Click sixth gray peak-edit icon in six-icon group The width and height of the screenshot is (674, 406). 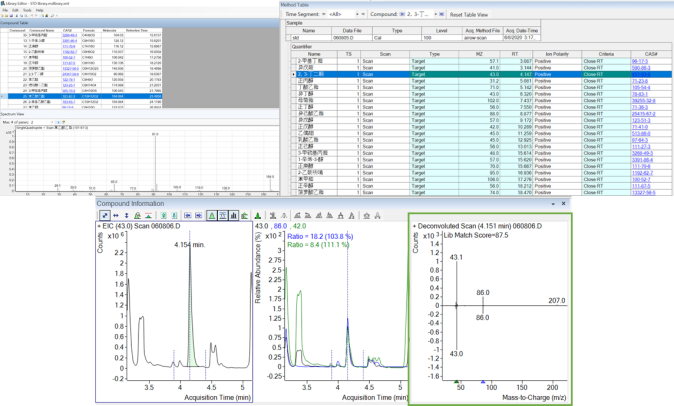(352, 216)
